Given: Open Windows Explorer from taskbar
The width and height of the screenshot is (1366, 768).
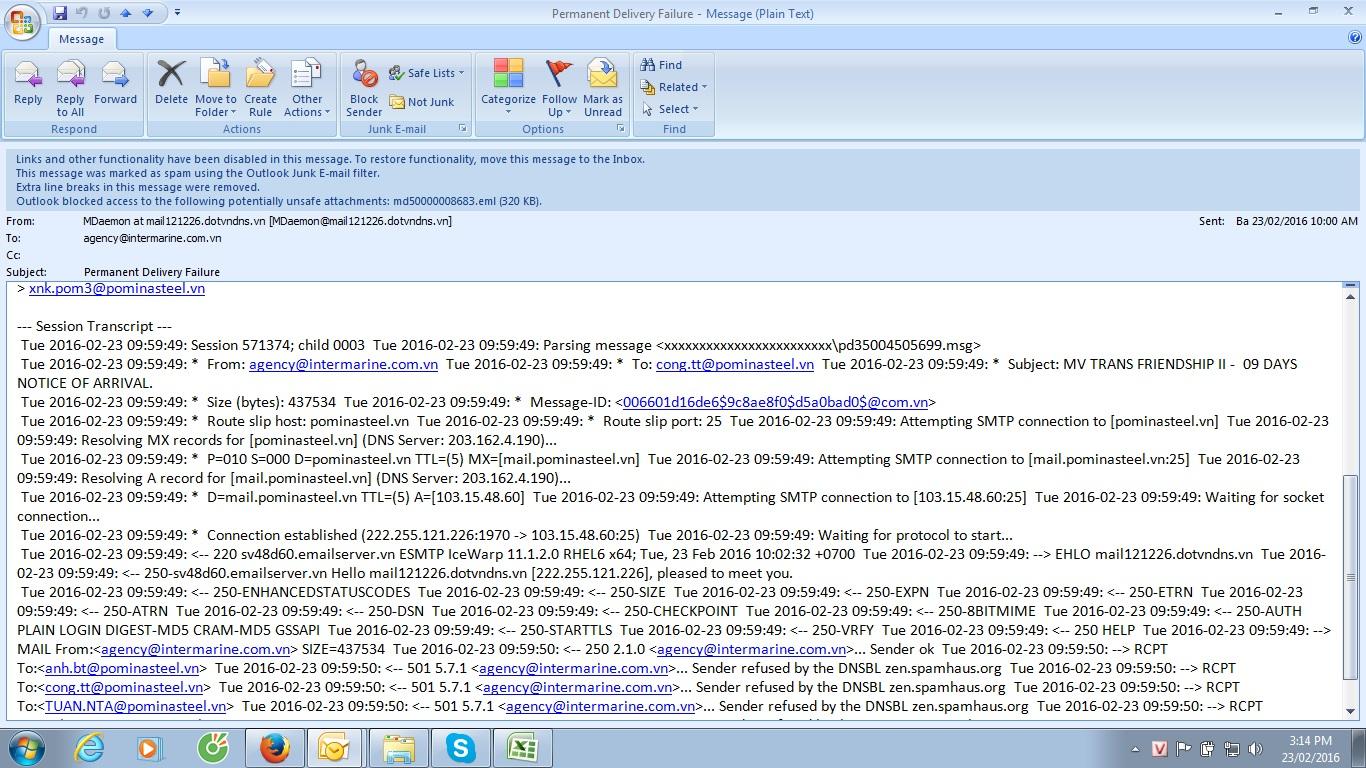Looking at the screenshot, I should (399, 748).
